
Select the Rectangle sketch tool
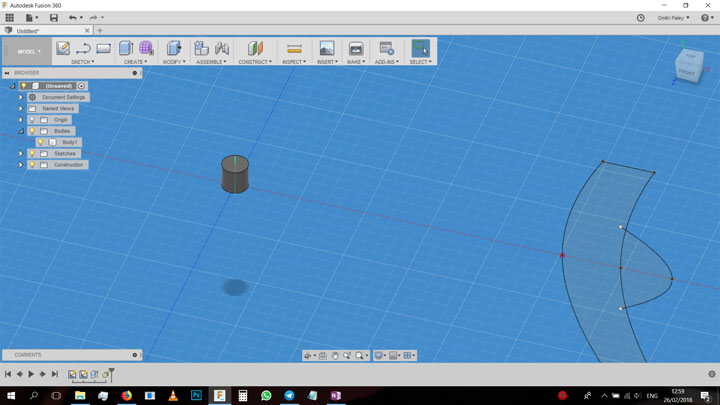[x=103, y=48]
